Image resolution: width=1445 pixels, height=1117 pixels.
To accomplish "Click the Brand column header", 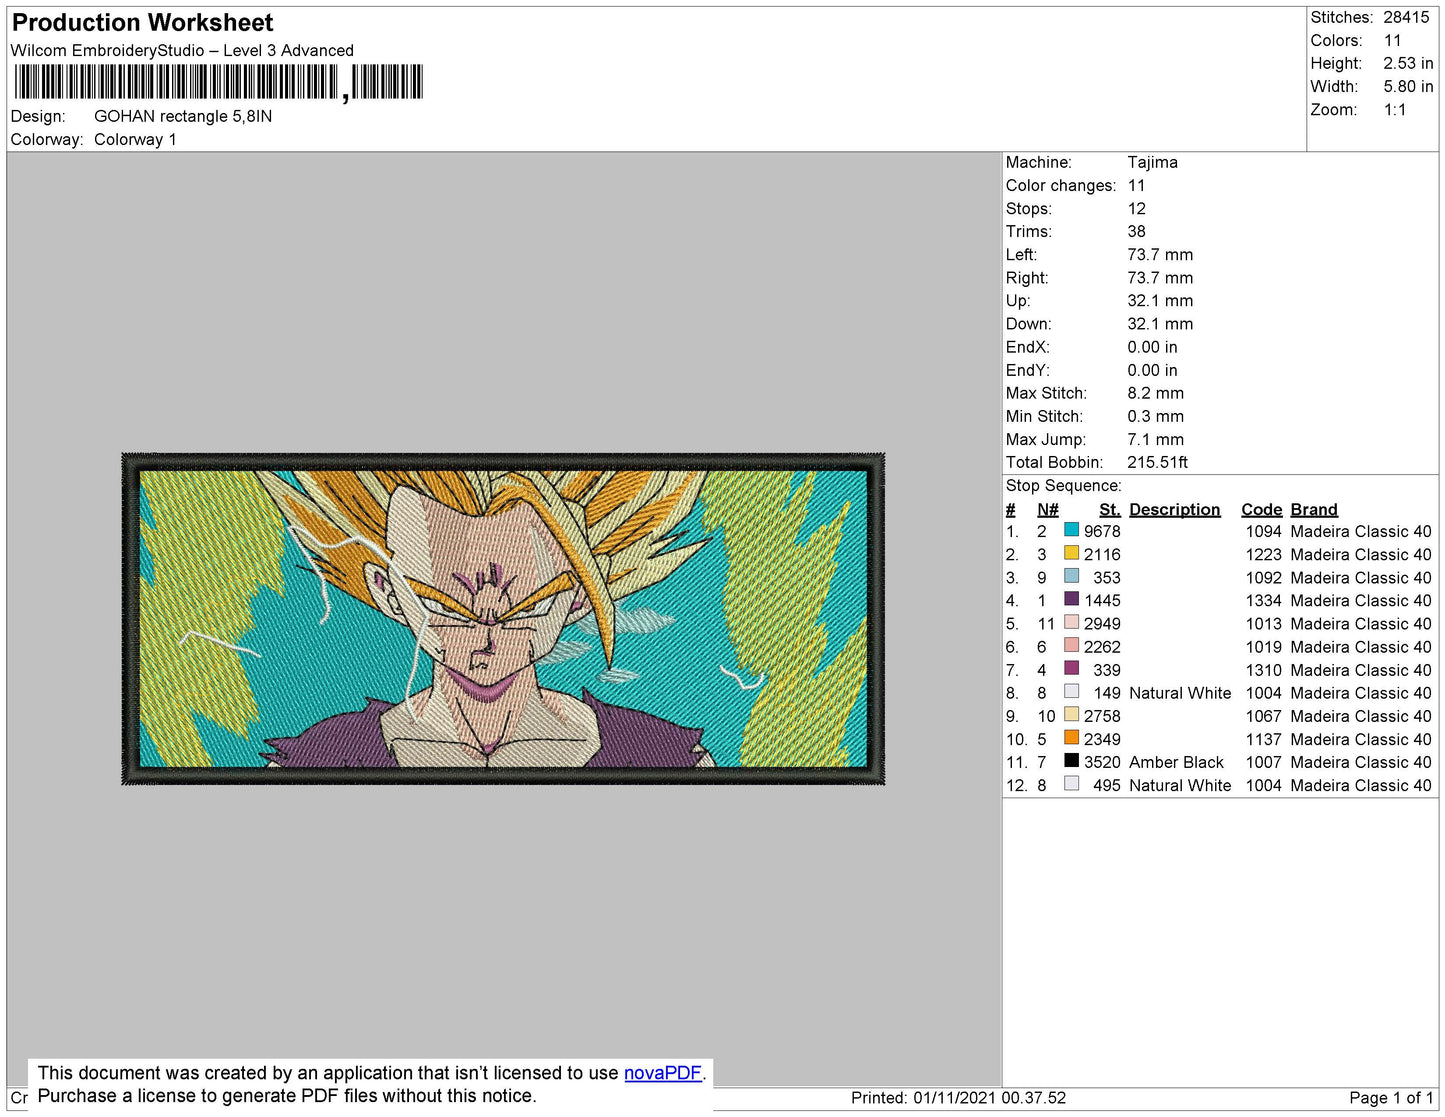I will [1313, 509].
